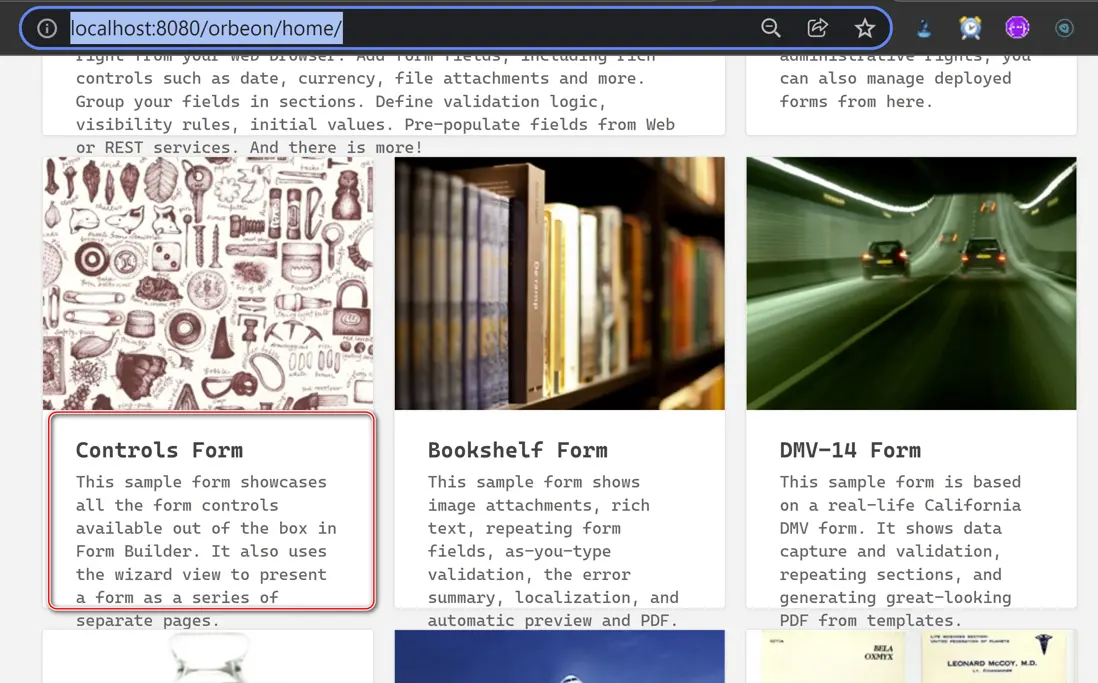
Task: Open the alarm clock extension icon
Action: pos(971,28)
